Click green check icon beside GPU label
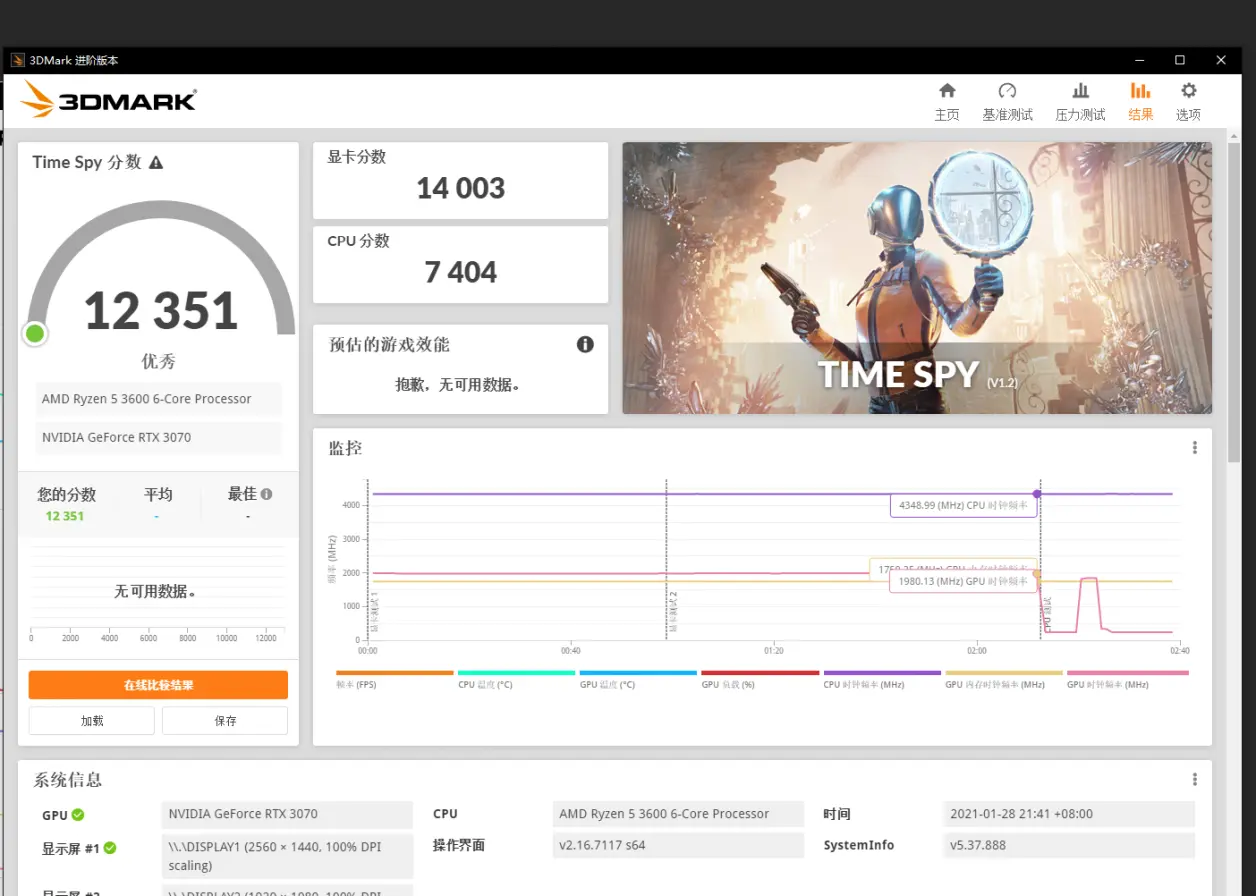 [x=78, y=815]
